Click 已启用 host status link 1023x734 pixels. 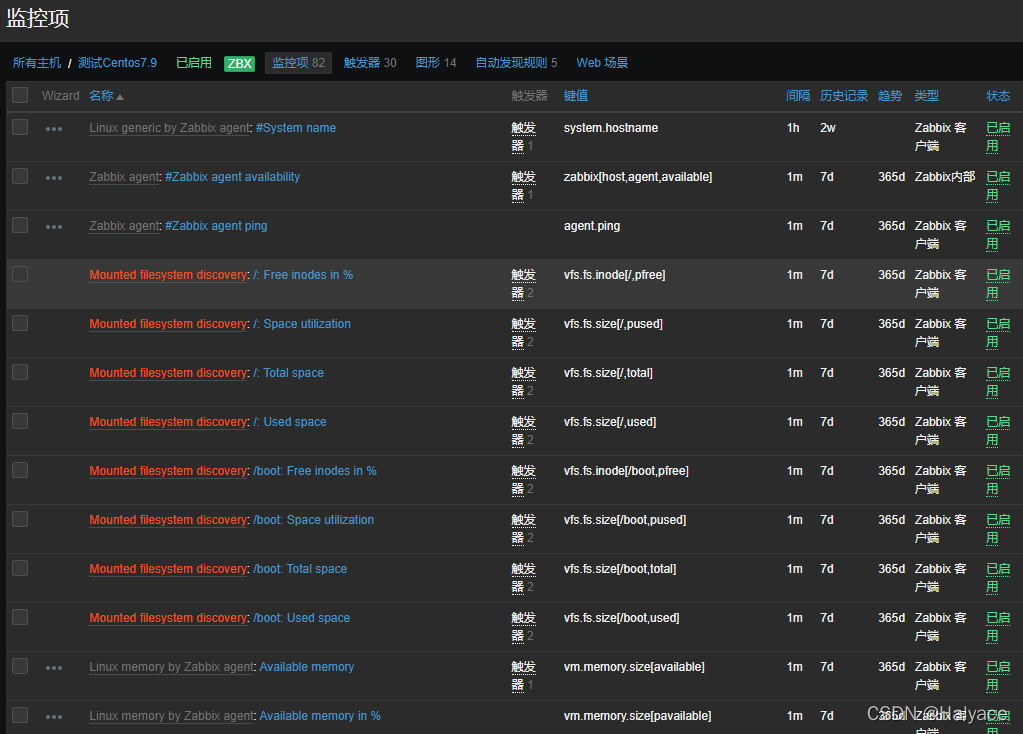194,63
